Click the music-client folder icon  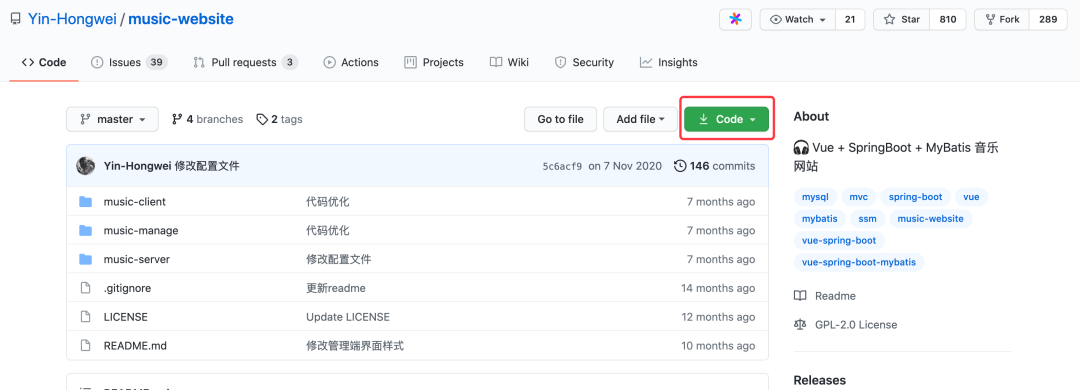click(85, 202)
